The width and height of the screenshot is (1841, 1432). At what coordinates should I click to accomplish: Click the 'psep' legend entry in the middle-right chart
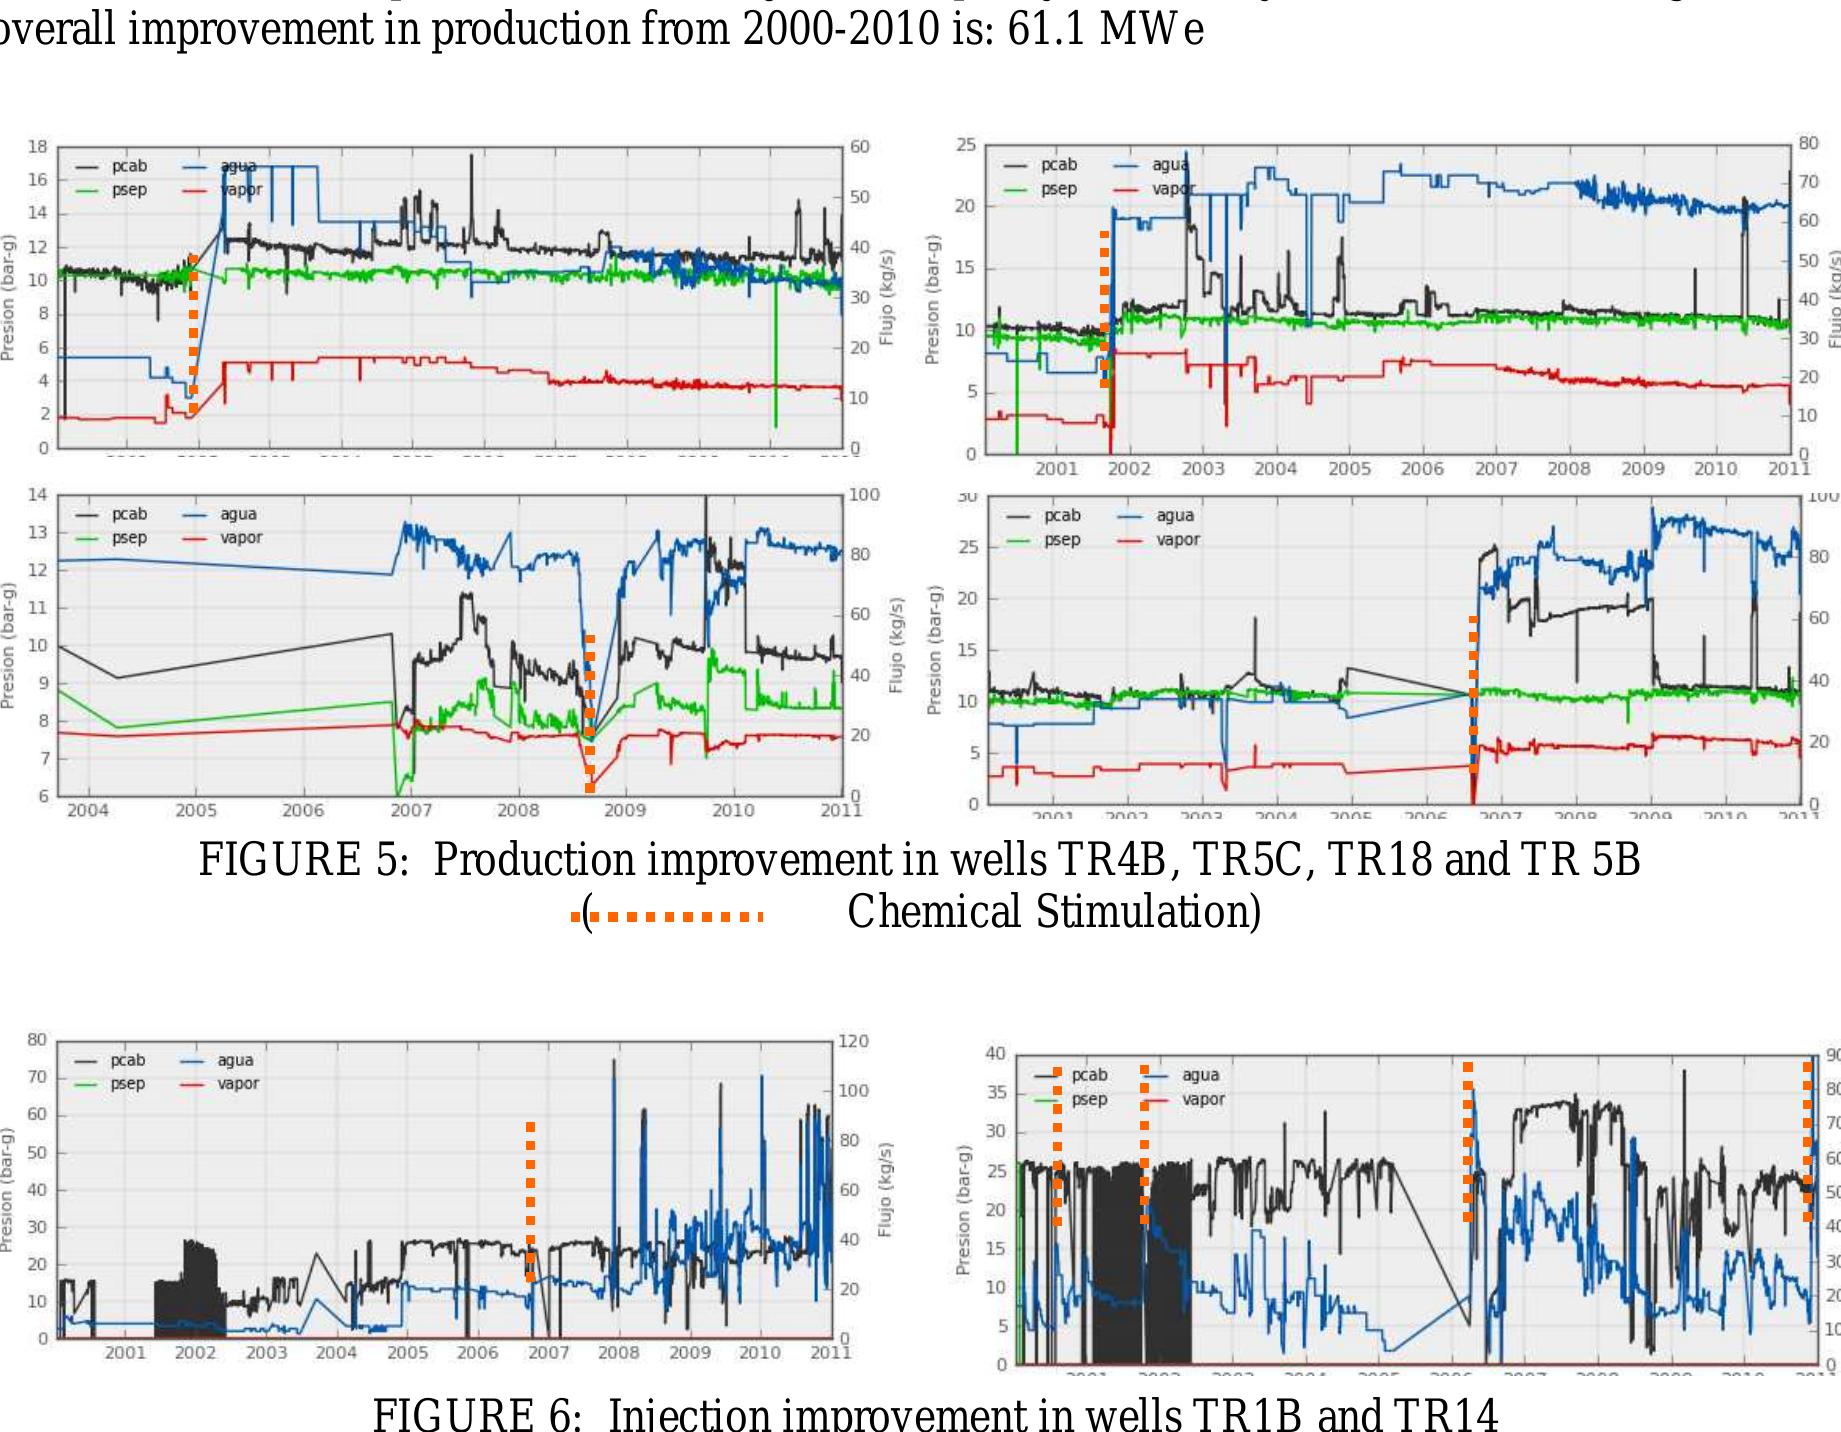tap(1062, 540)
